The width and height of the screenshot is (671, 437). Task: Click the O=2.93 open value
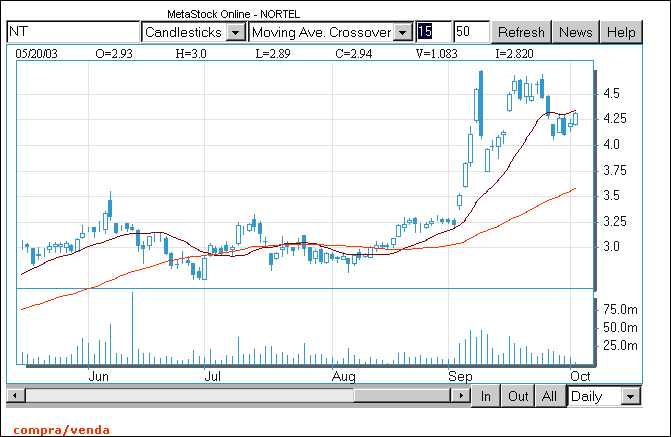pyautogui.click(x=114, y=54)
